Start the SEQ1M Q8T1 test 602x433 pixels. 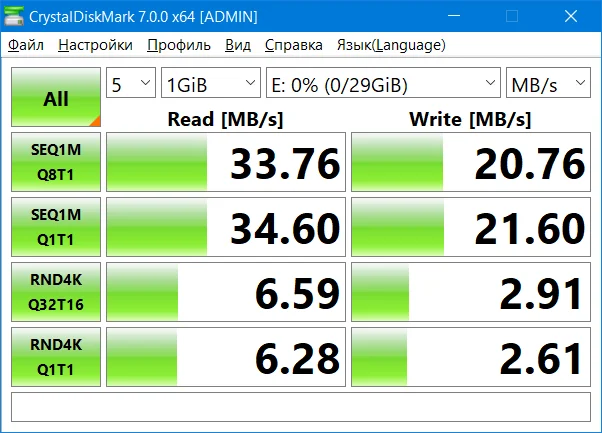click(x=56, y=162)
